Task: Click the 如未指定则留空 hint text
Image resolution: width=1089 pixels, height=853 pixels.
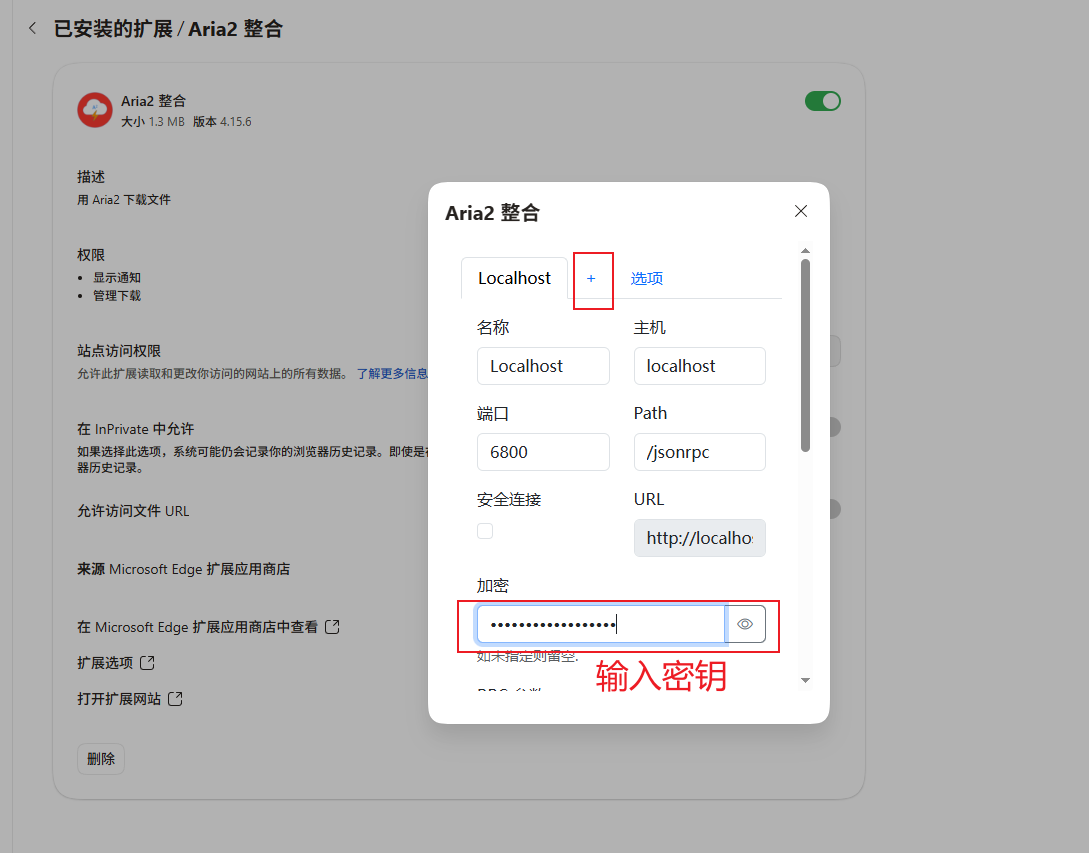Action: 527,656
